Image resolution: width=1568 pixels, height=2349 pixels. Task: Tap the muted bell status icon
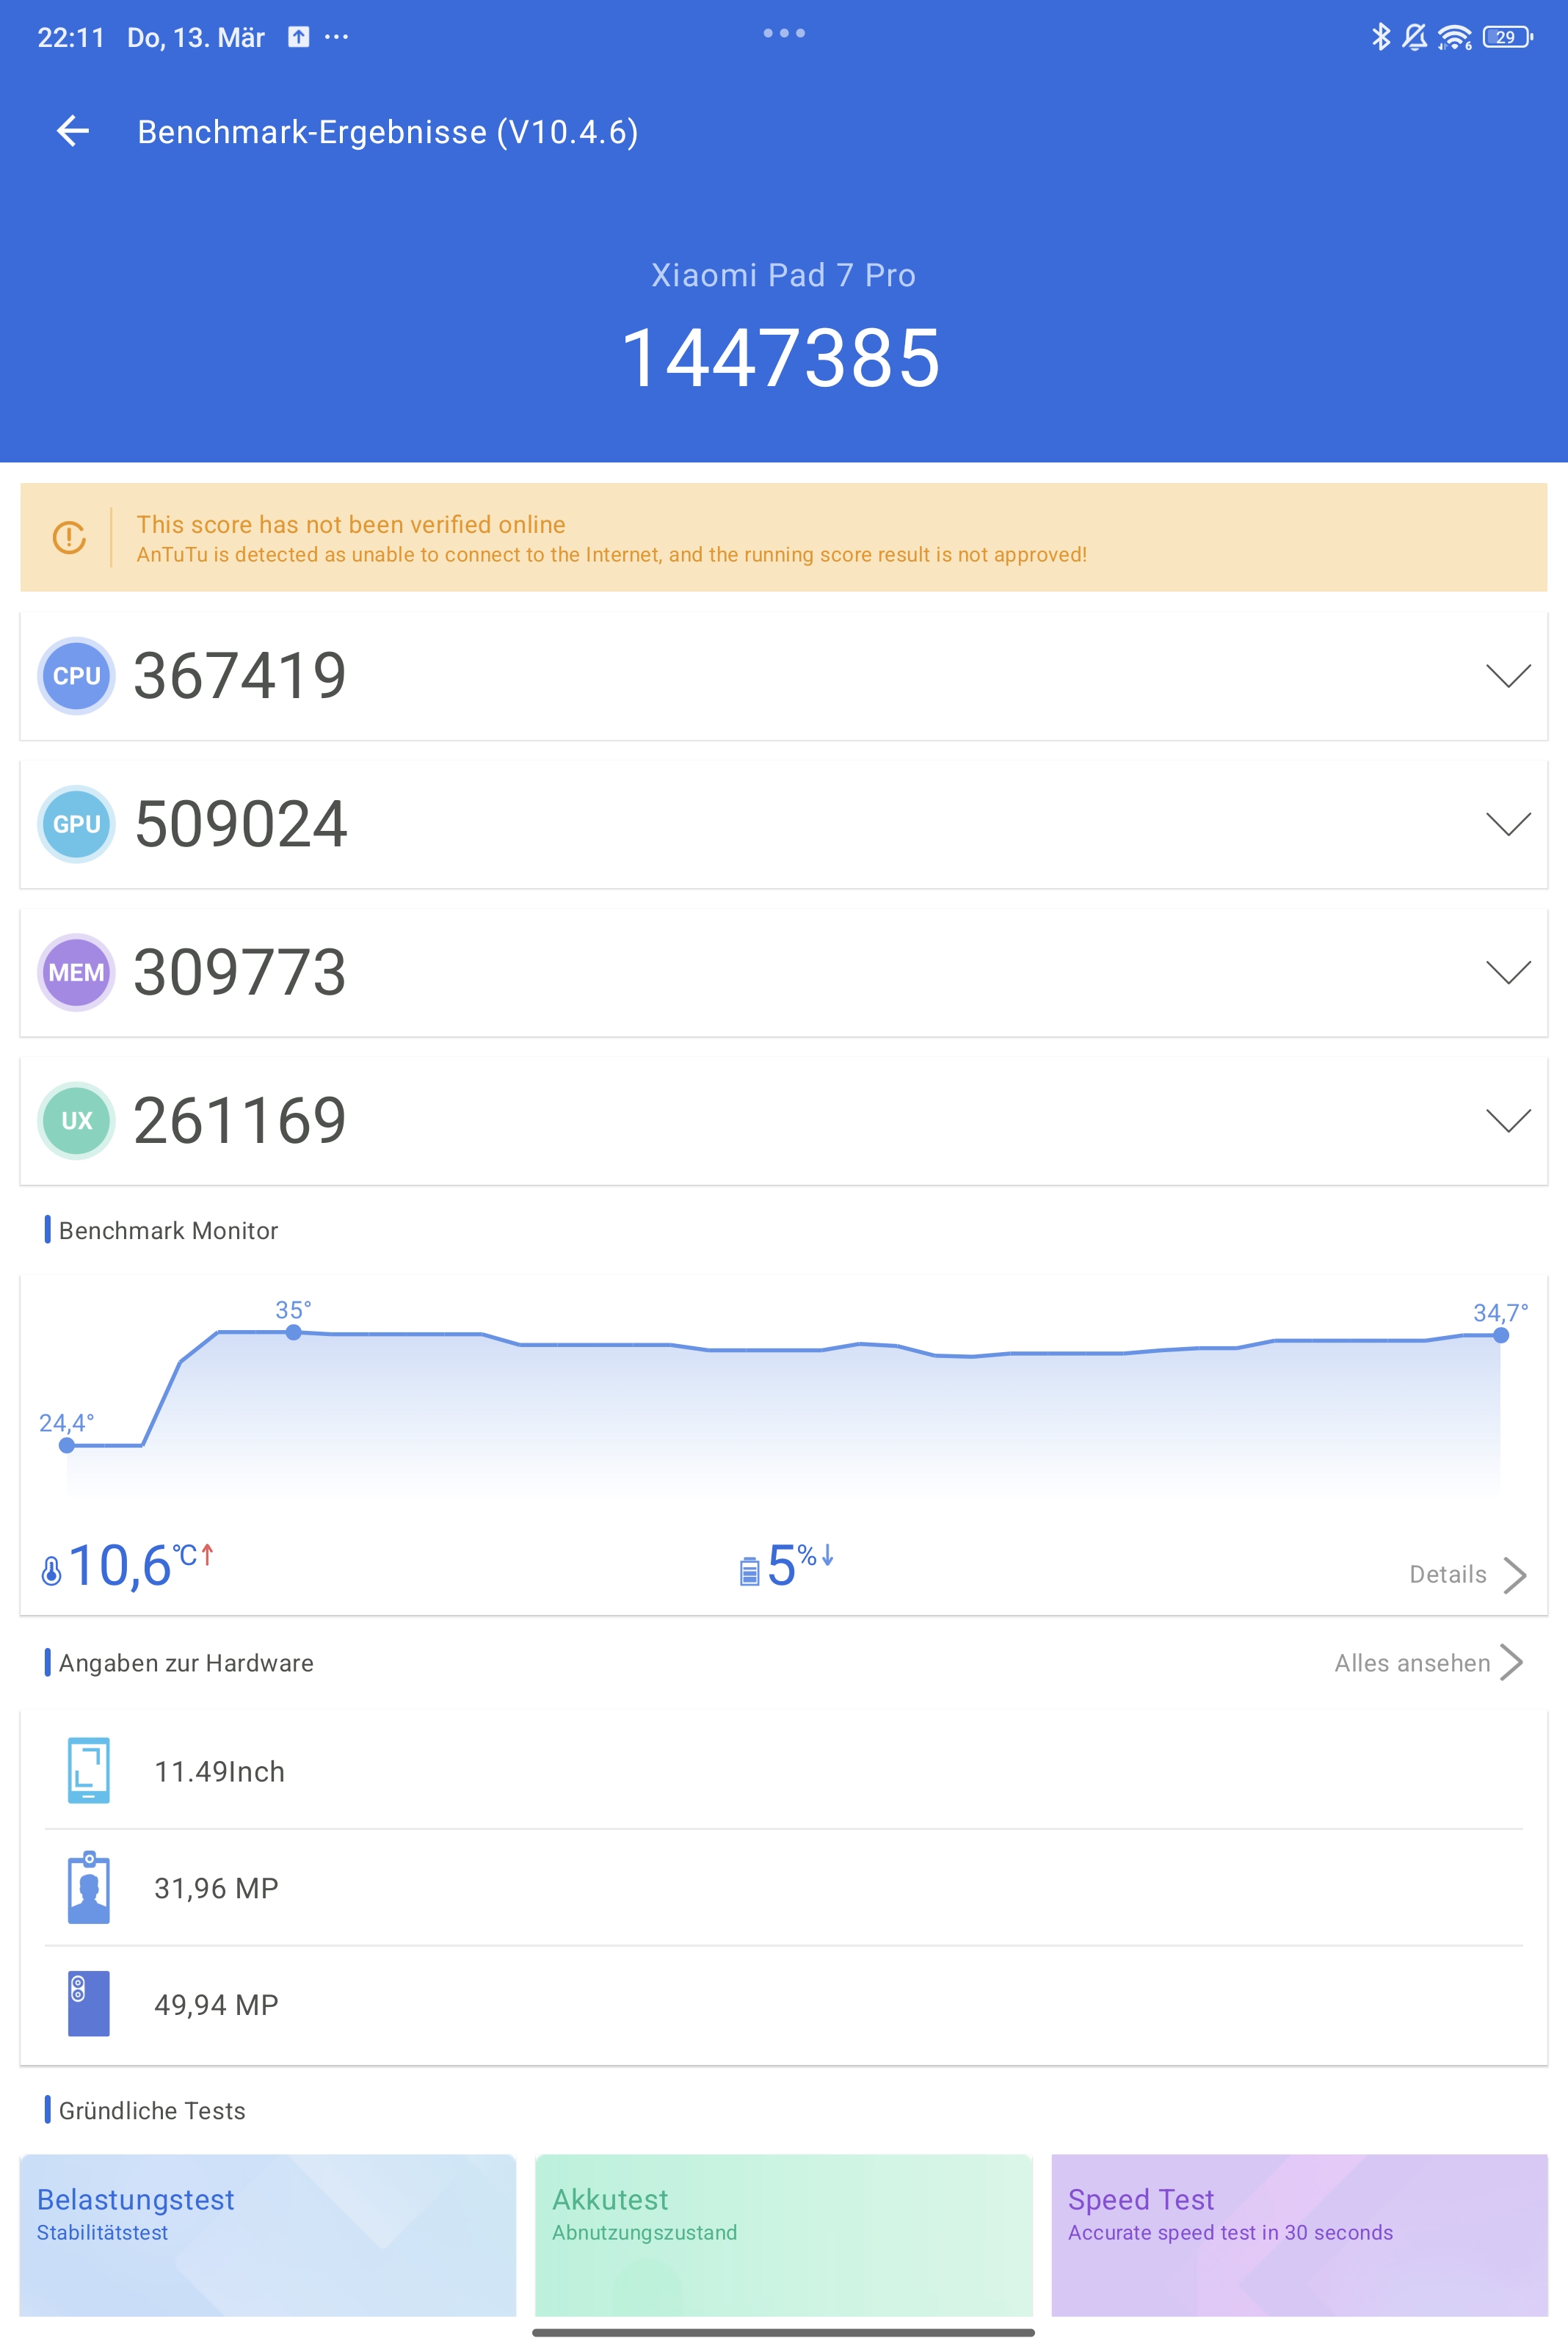pos(1414,37)
